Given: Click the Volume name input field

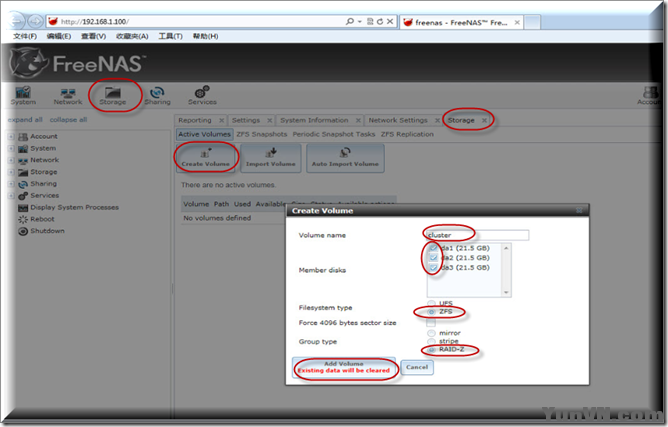Looking at the screenshot, I should (478, 235).
